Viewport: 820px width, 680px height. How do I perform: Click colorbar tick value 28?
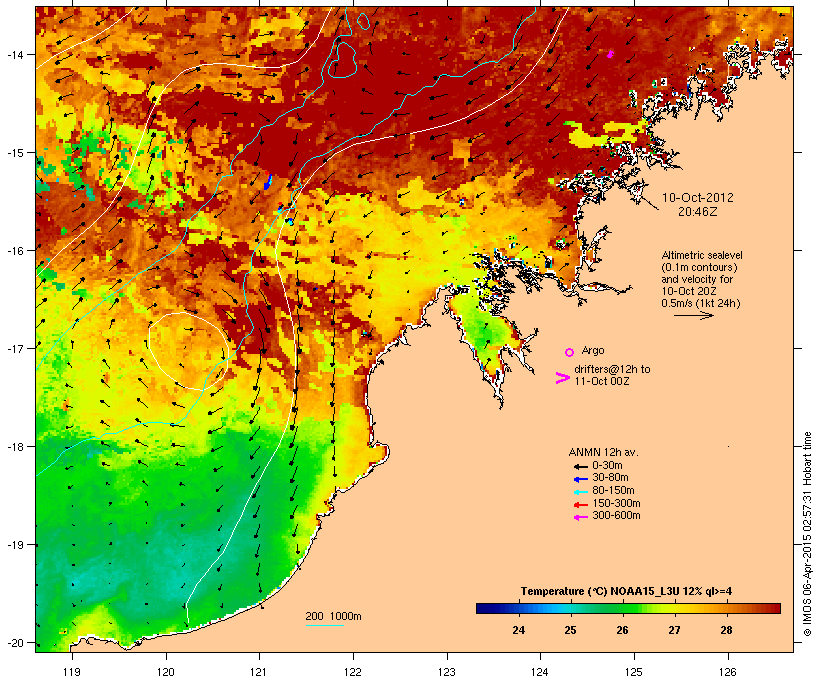(726, 630)
